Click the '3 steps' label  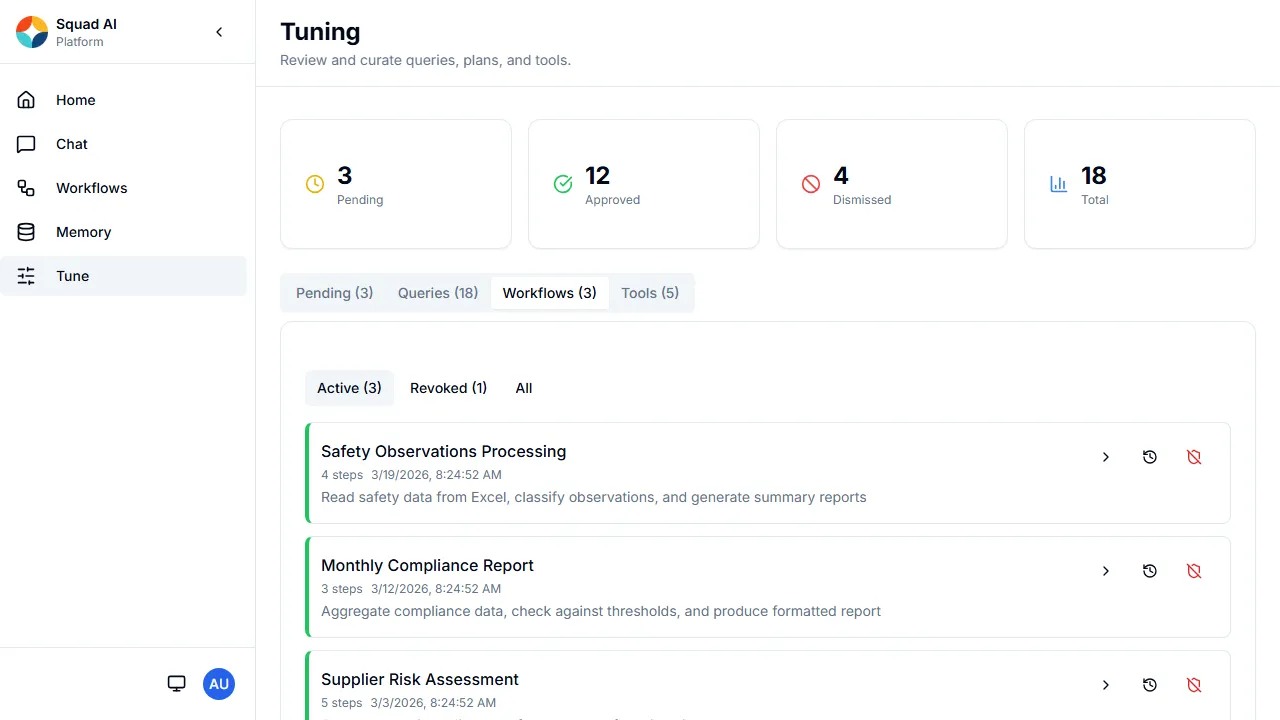342,589
